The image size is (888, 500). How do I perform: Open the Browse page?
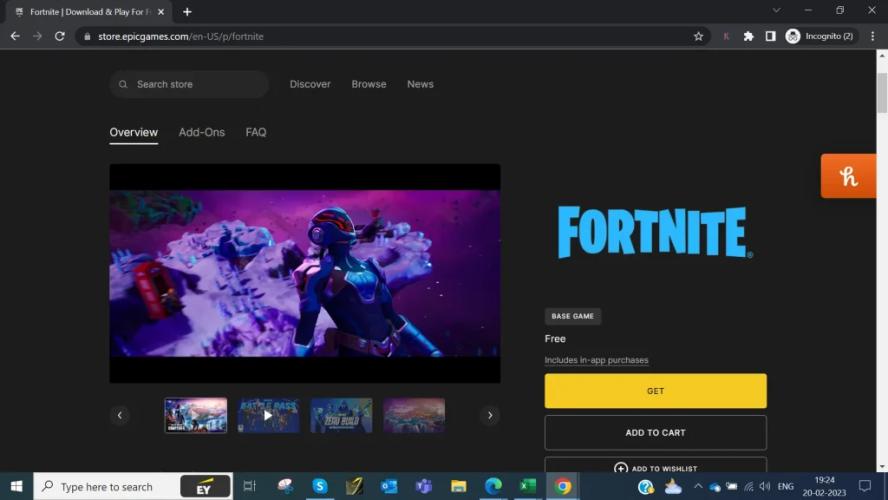point(369,84)
